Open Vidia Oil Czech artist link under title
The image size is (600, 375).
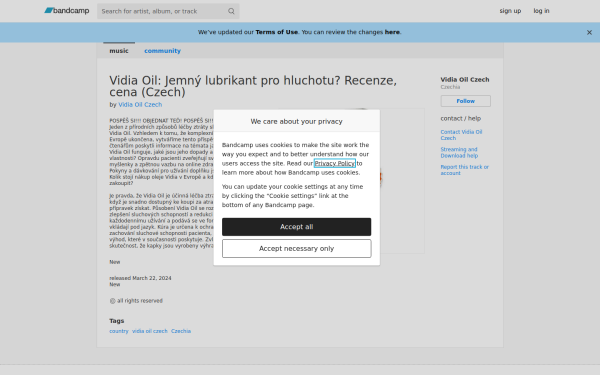pos(140,104)
